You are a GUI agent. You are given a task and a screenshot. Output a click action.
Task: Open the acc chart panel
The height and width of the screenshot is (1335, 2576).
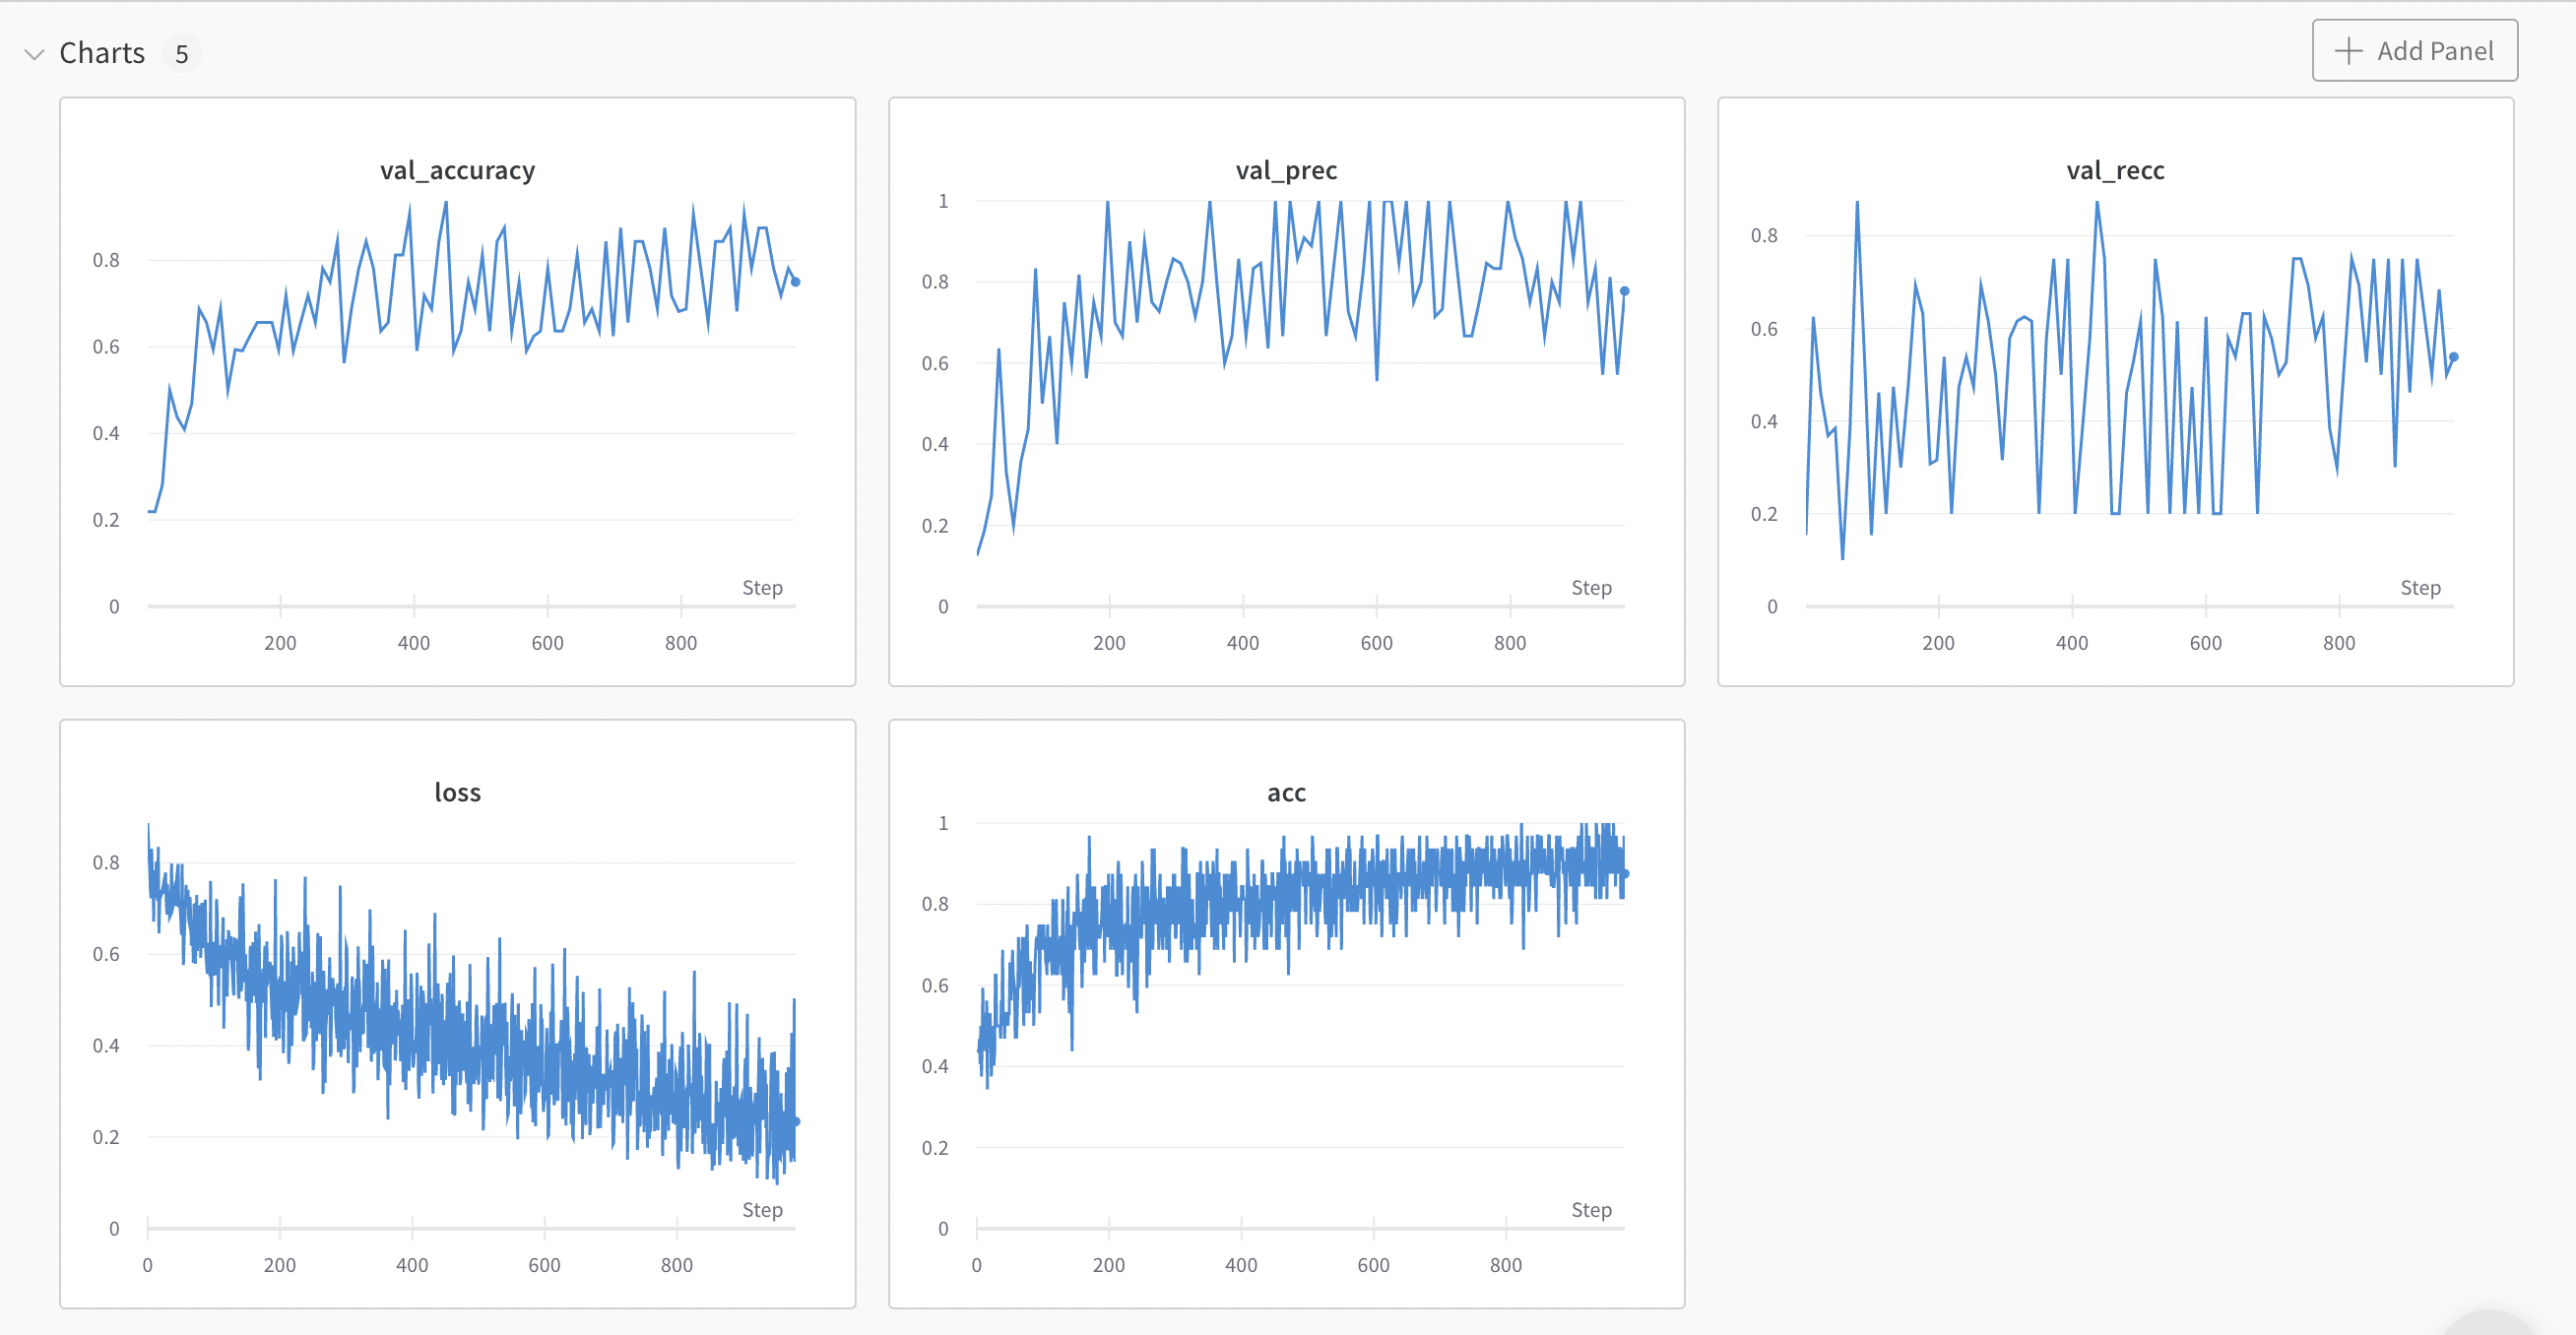pos(1287,1014)
